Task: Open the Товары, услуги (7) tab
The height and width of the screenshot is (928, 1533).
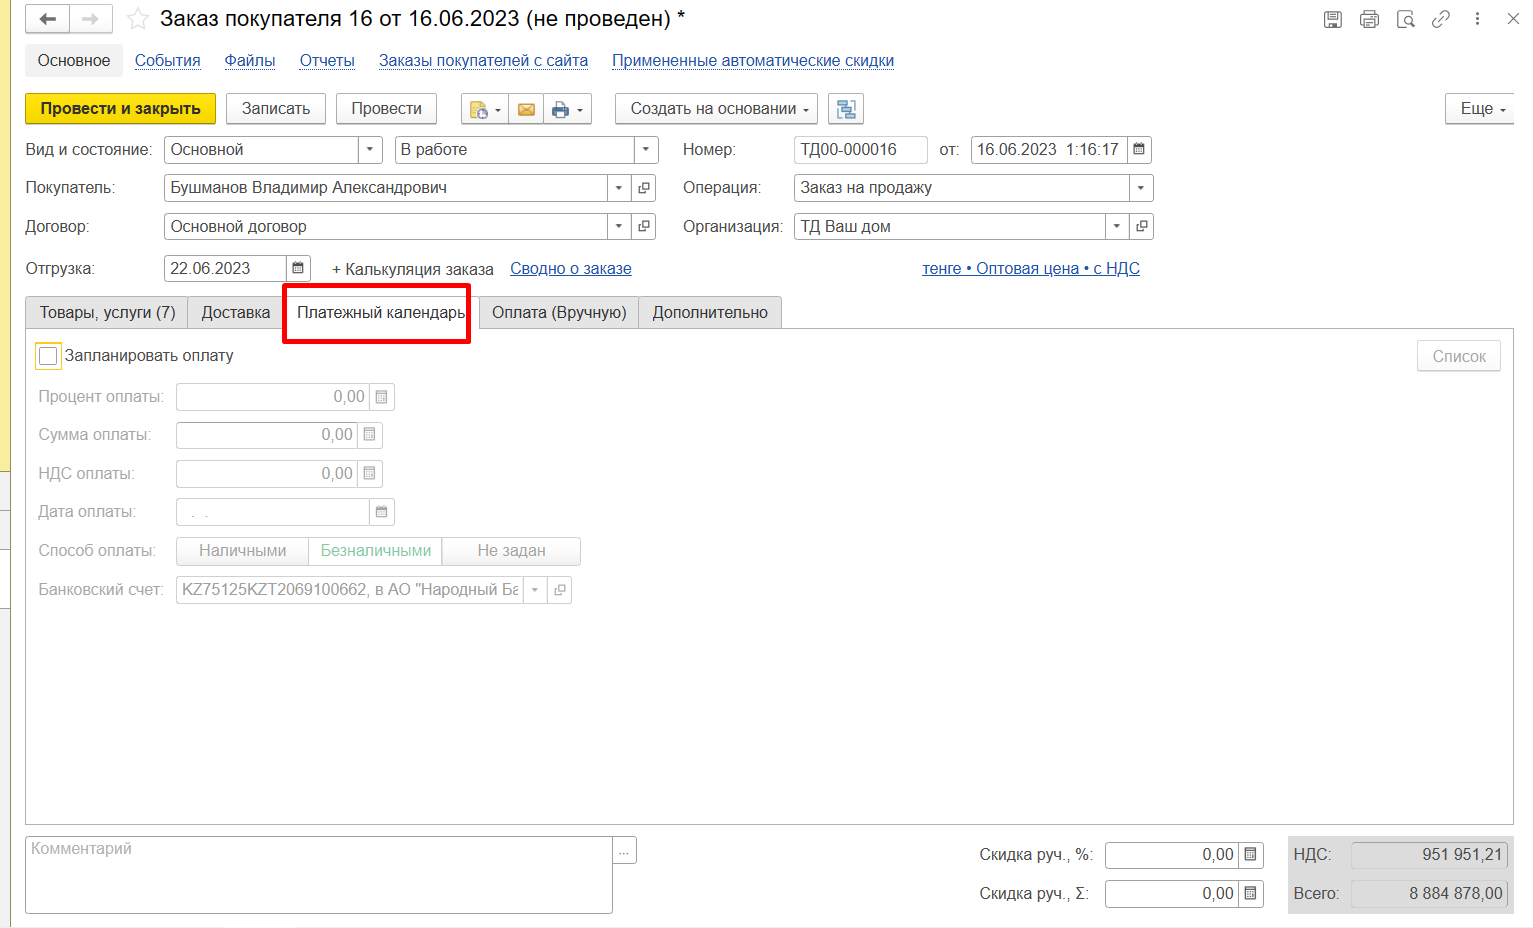Action: [107, 313]
